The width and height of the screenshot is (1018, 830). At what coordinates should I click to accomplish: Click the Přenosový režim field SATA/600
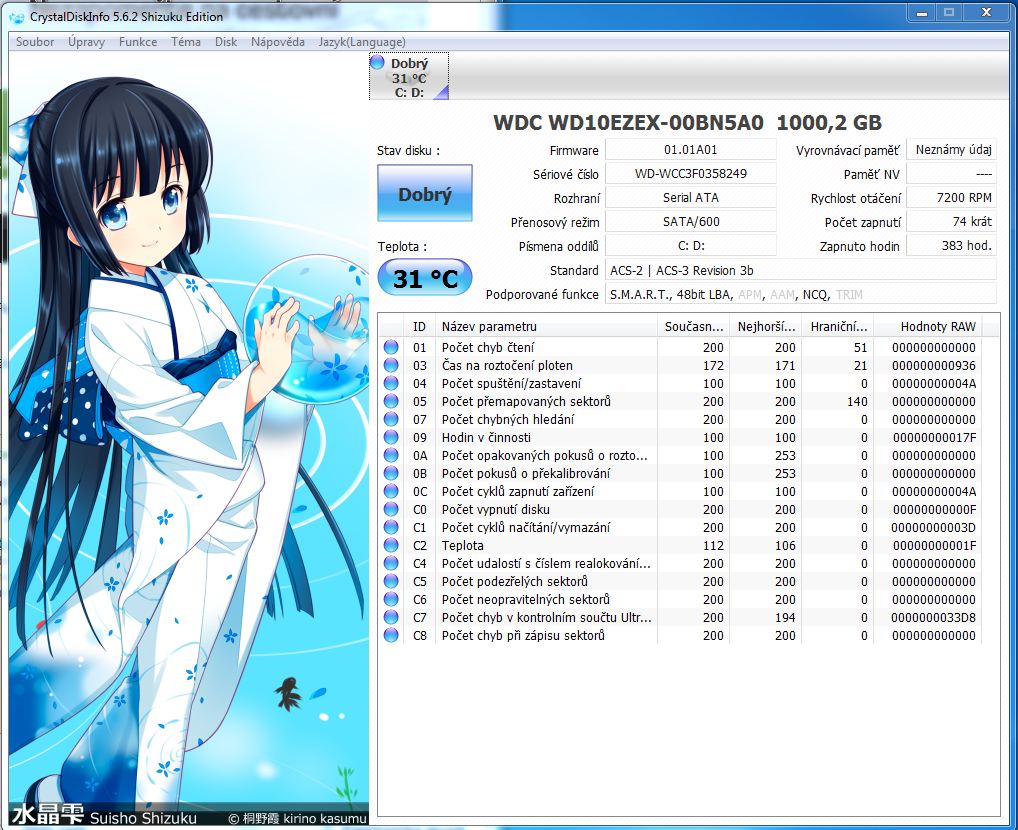(x=690, y=221)
